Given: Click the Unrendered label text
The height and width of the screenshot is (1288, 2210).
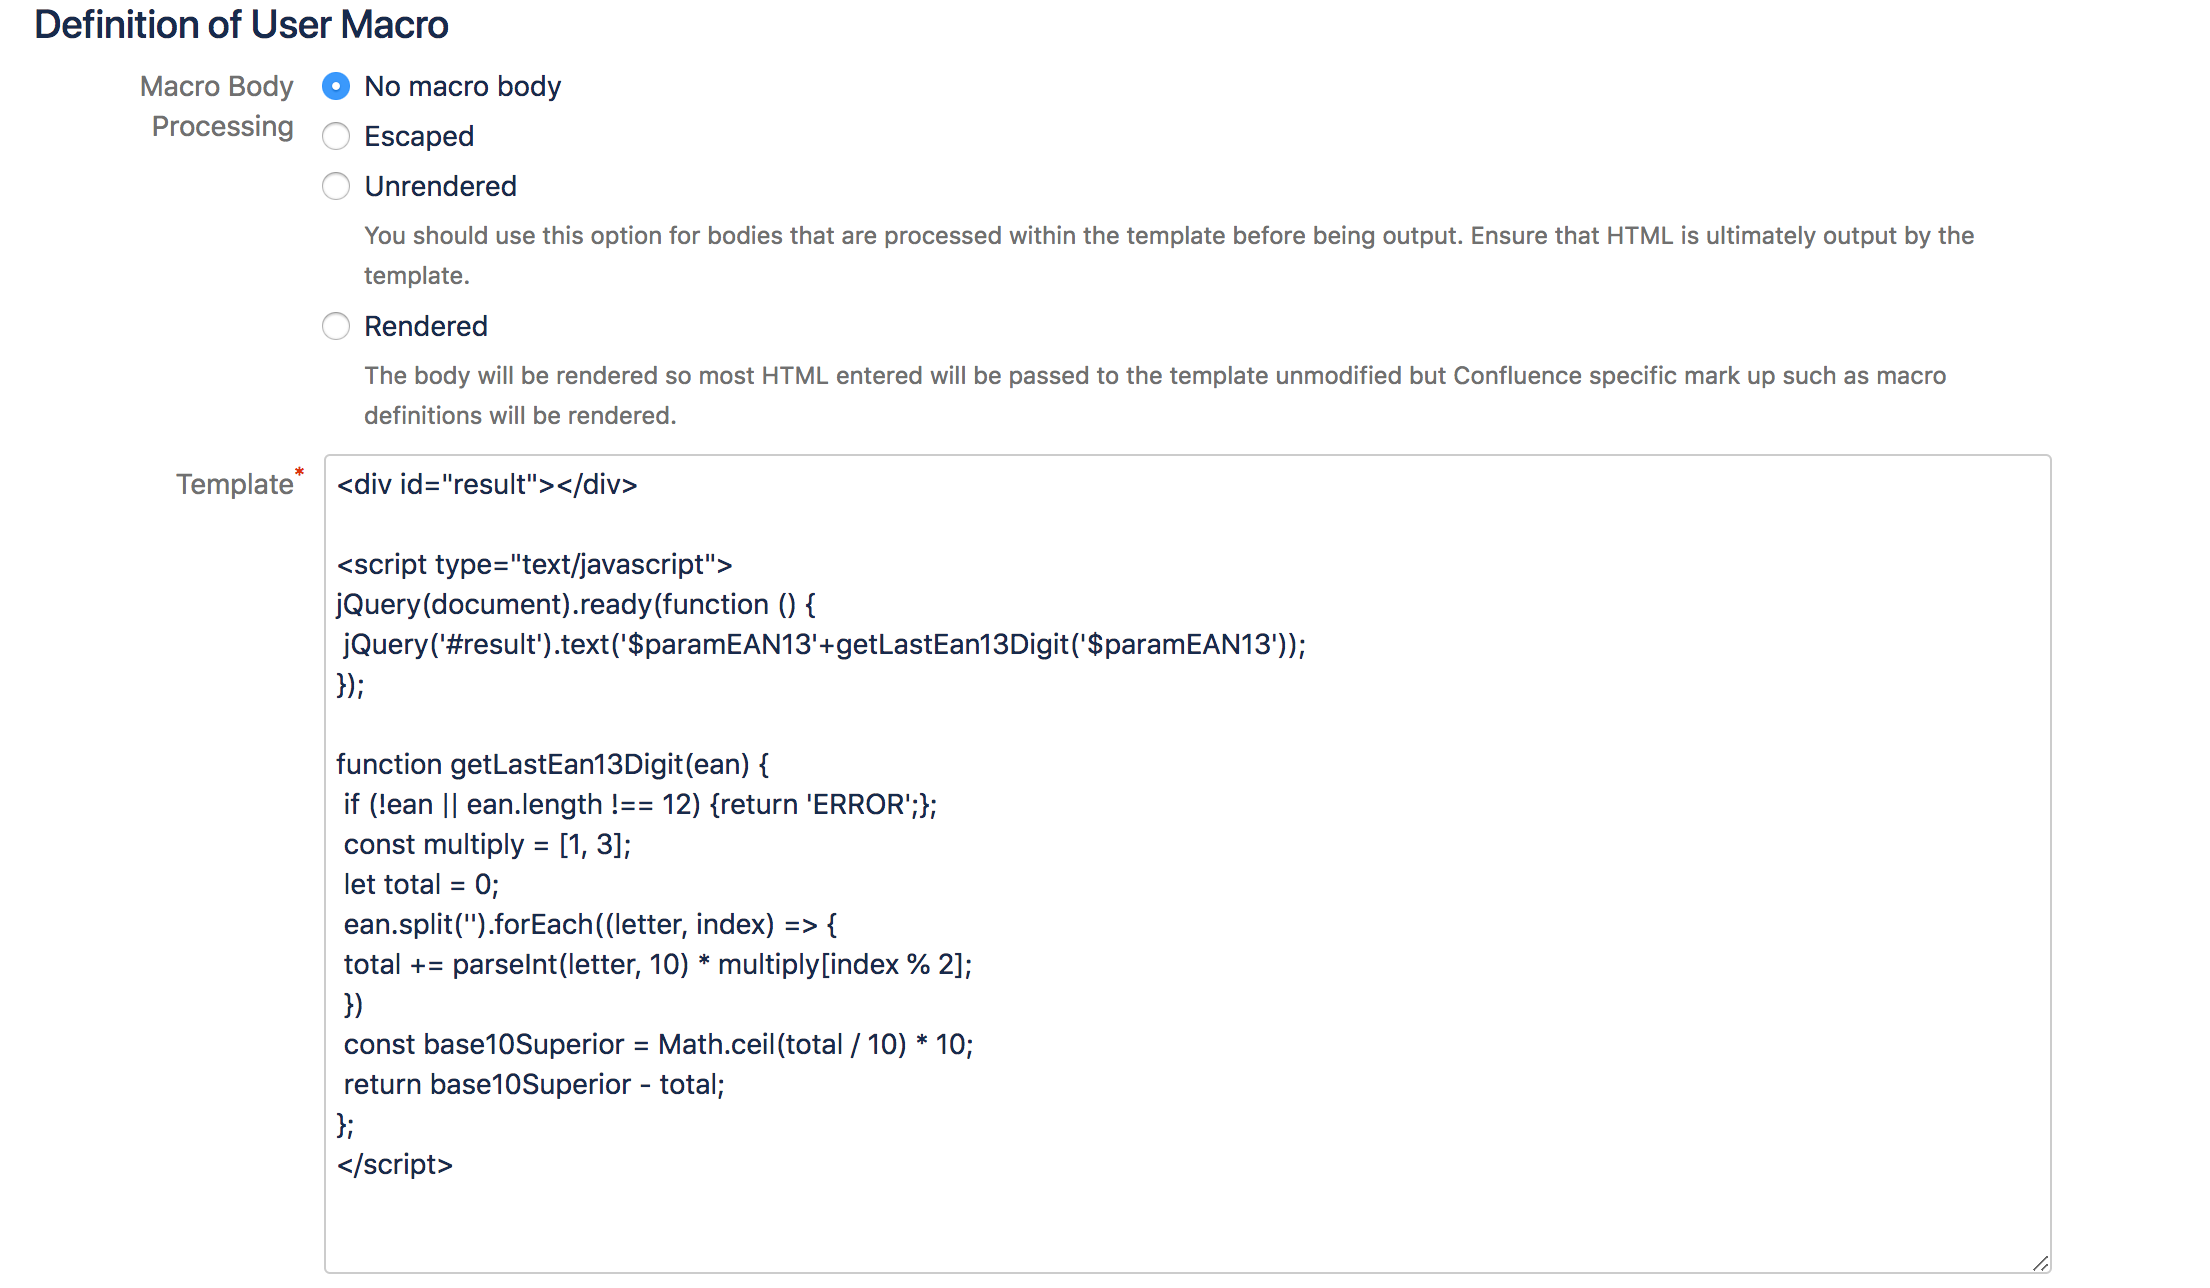Looking at the screenshot, I should click(x=441, y=186).
